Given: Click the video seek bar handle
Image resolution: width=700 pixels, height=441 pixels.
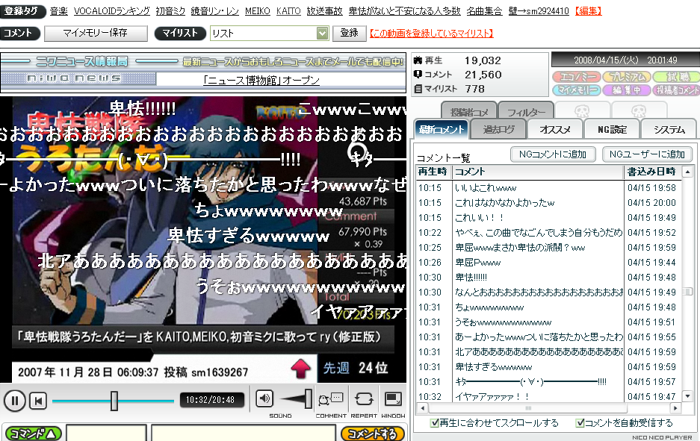Looking at the screenshot, I should tap(114, 401).
